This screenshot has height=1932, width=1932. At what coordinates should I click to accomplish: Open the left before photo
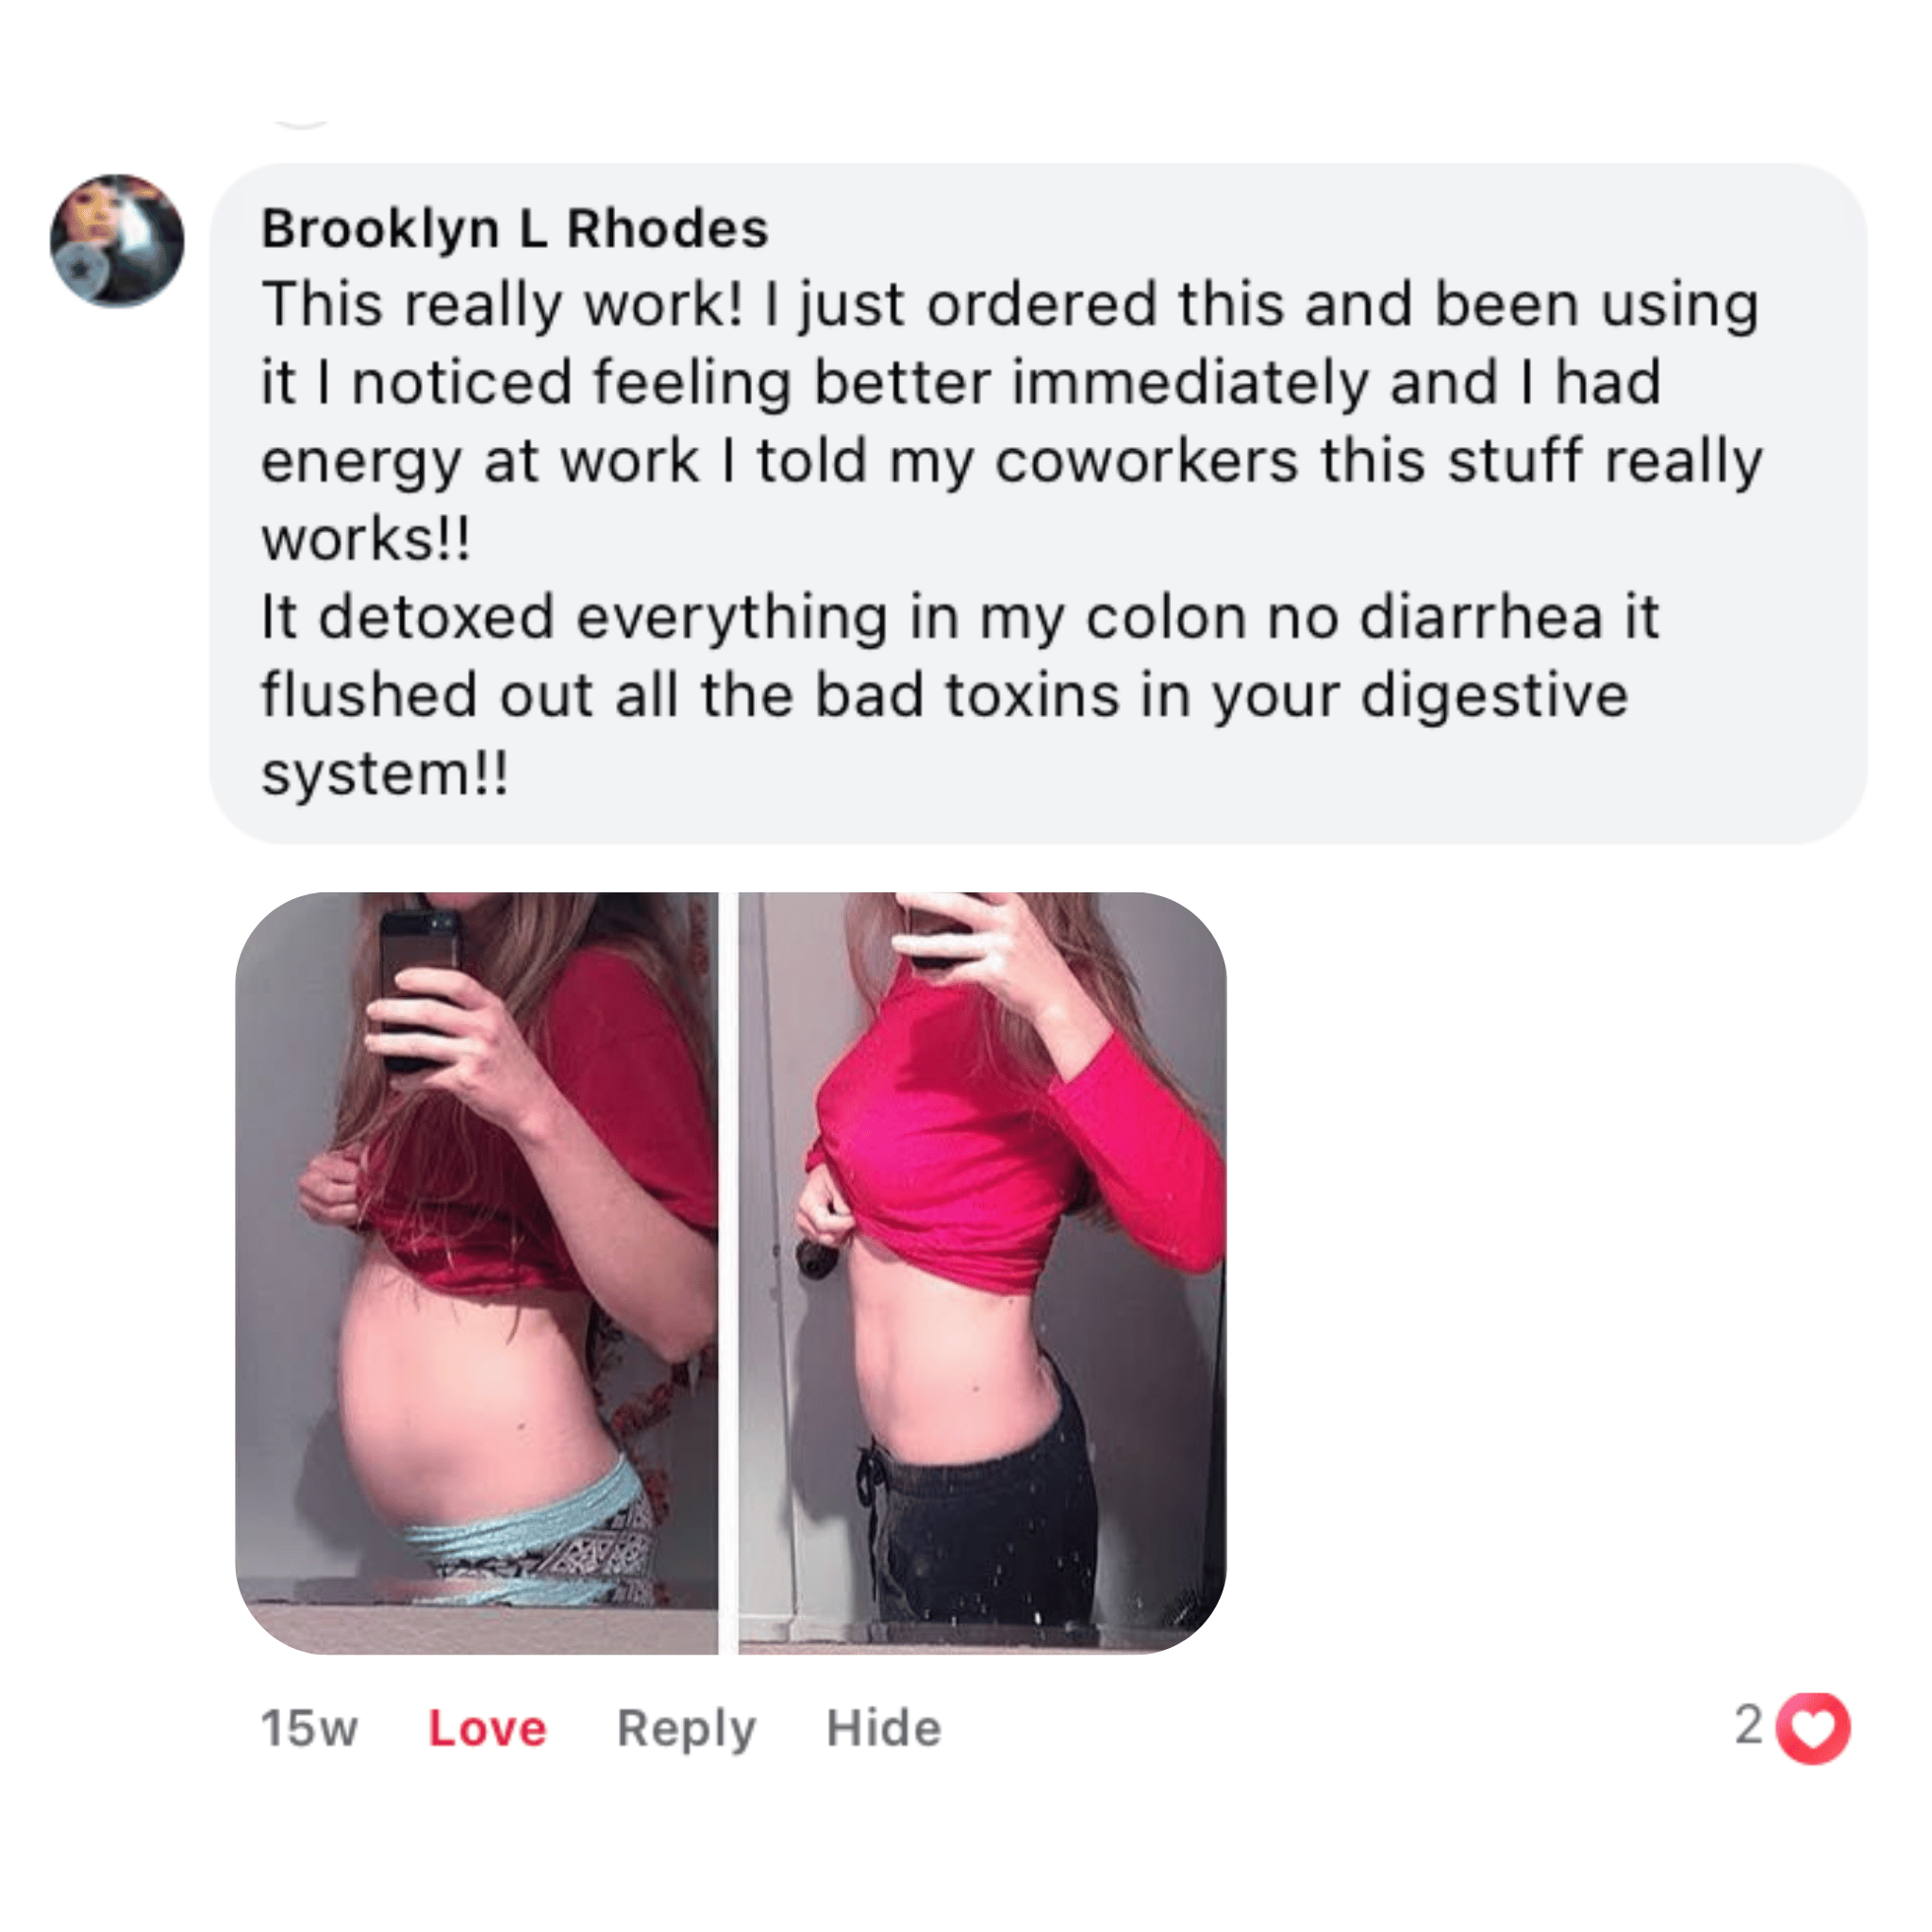tap(477, 1273)
